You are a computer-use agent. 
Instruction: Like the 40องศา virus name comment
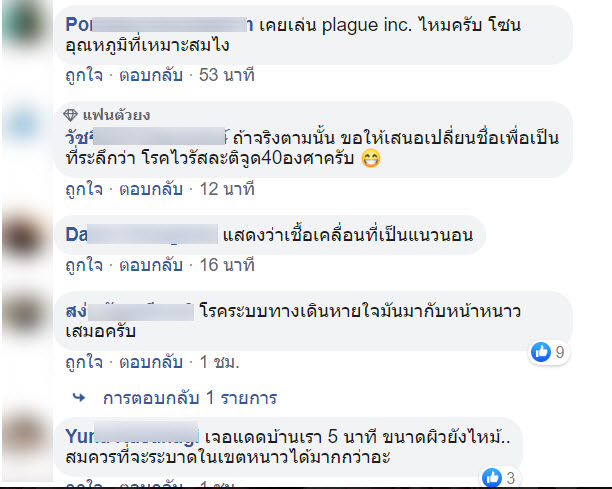84,189
